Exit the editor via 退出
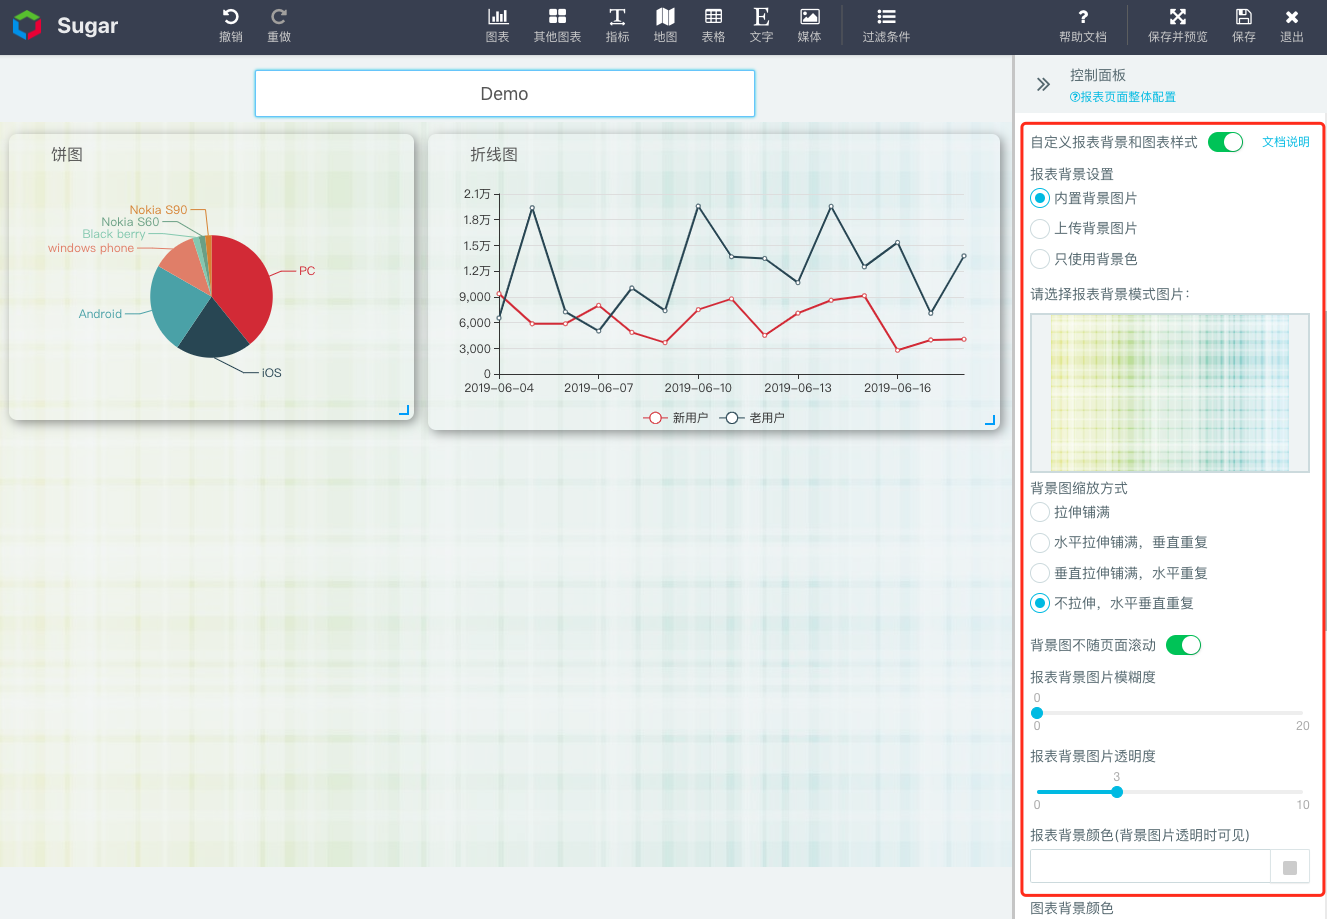Screen dimensions: 1327x919 click(1292, 26)
